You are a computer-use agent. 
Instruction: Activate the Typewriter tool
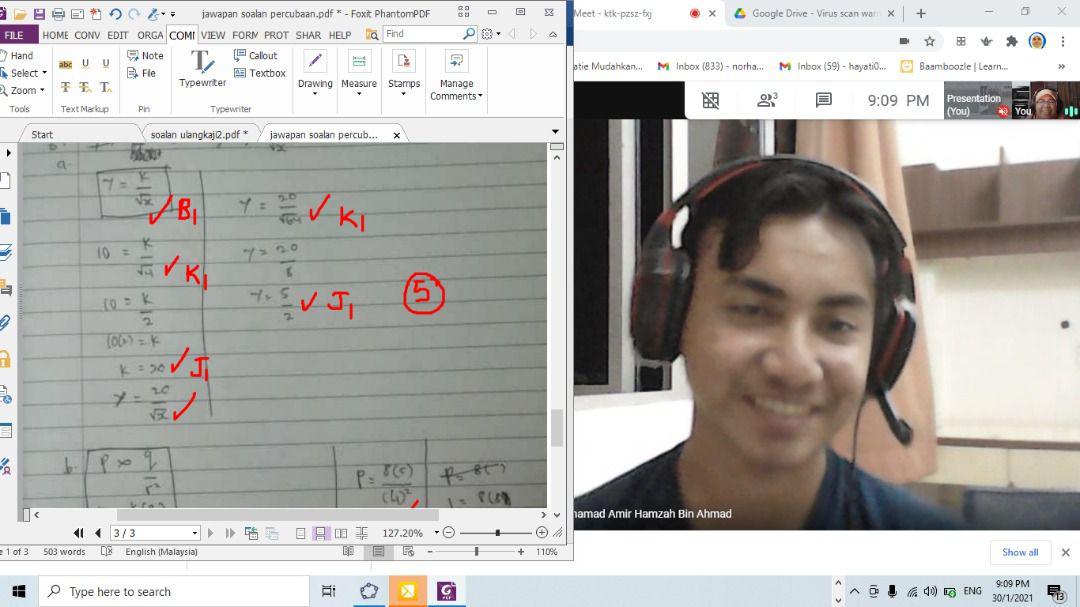(x=202, y=68)
